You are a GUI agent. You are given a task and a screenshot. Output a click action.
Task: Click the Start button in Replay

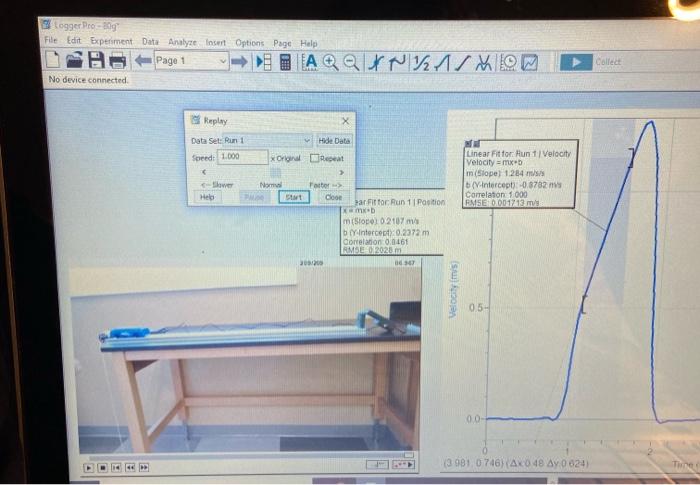[x=294, y=197]
